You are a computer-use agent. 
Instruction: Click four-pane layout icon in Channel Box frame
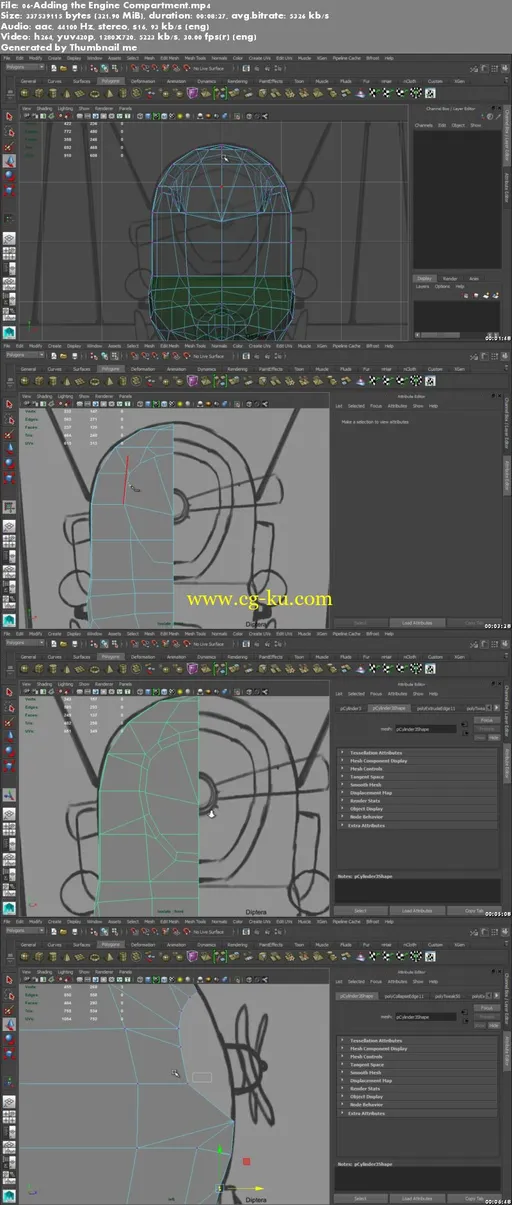click(9, 254)
